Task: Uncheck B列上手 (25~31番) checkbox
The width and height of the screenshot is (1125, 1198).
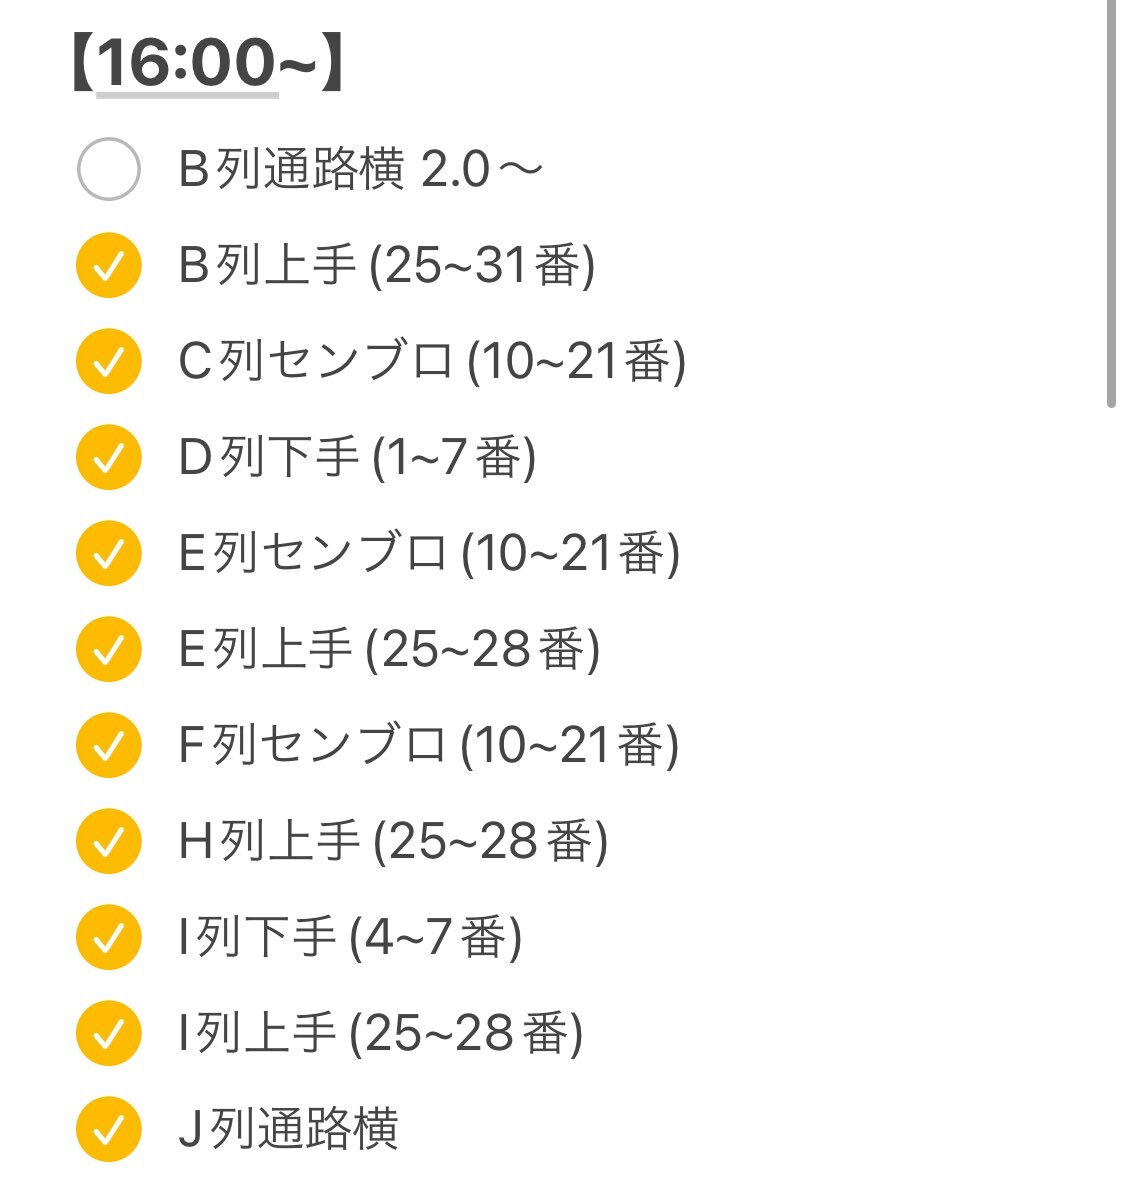Action: (109, 265)
